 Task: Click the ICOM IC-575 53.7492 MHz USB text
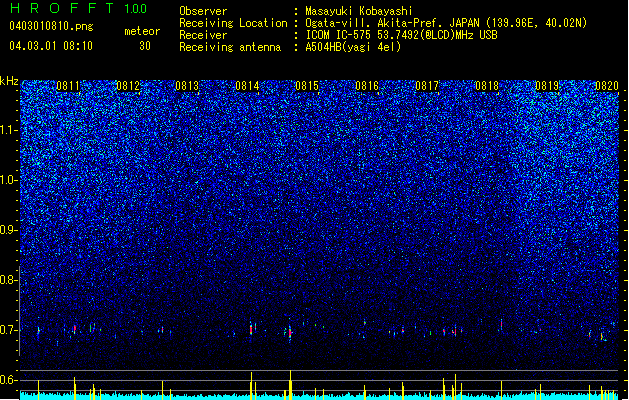[x=401, y=35]
